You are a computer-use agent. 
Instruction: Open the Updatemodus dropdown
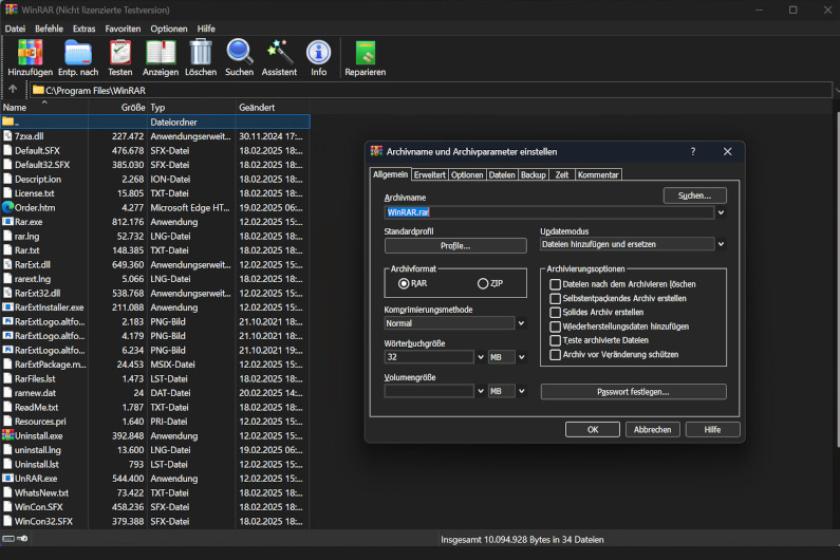tap(721, 244)
